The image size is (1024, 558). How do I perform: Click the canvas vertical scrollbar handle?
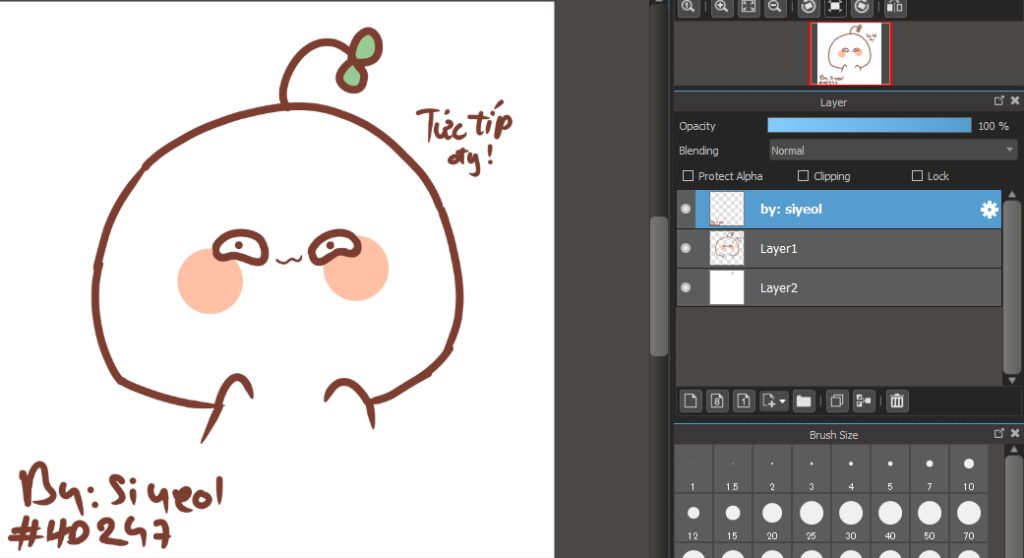[659, 286]
